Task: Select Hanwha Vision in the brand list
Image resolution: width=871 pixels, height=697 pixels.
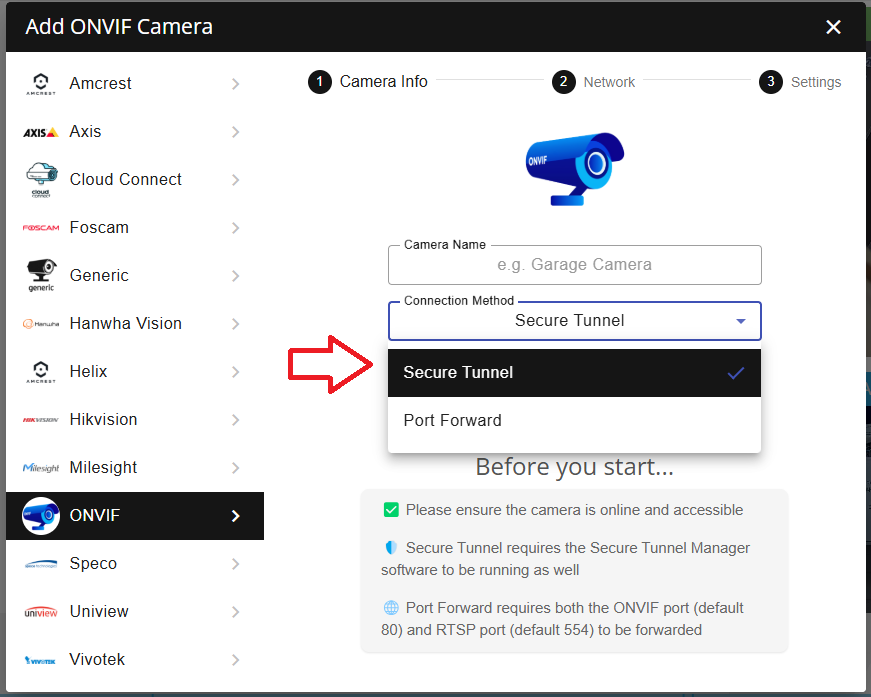Action: tap(135, 324)
